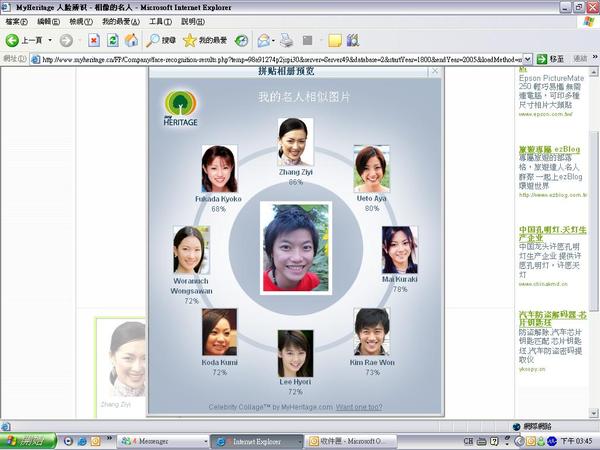This screenshot has width=600, height=450.
Task: Open the 工具 (Tools) menu
Action: click(x=160, y=22)
